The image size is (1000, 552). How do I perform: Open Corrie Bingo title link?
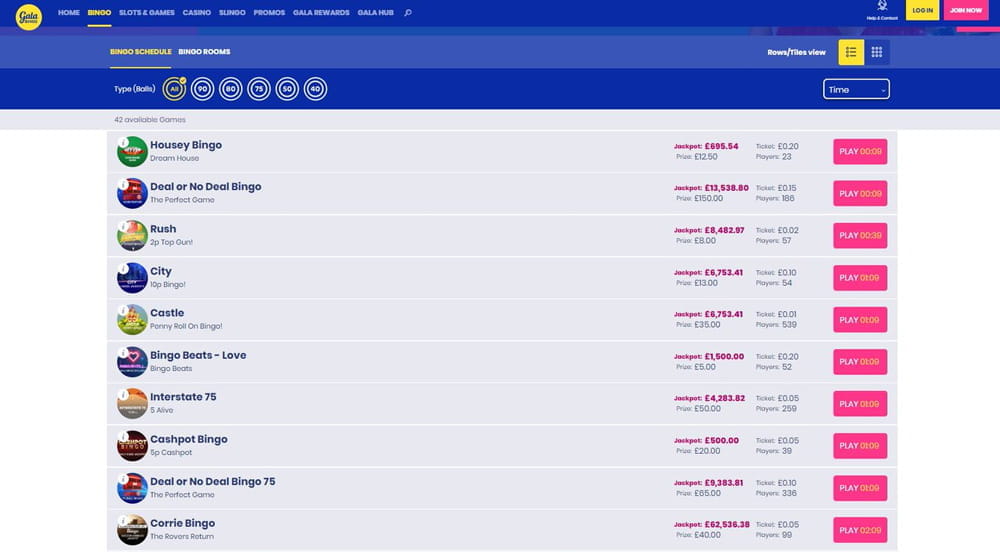(x=182, y=523)
